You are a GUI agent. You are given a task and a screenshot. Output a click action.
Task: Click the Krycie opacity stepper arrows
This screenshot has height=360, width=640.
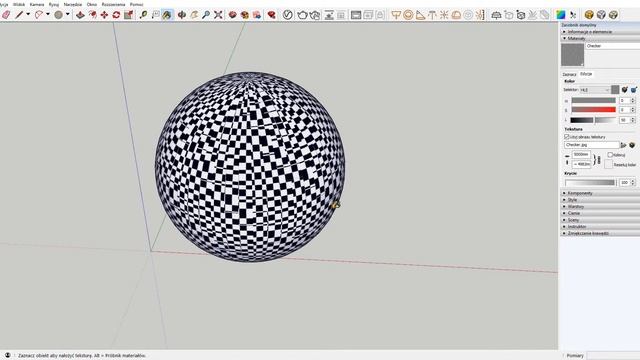click(x=633, y=182)
